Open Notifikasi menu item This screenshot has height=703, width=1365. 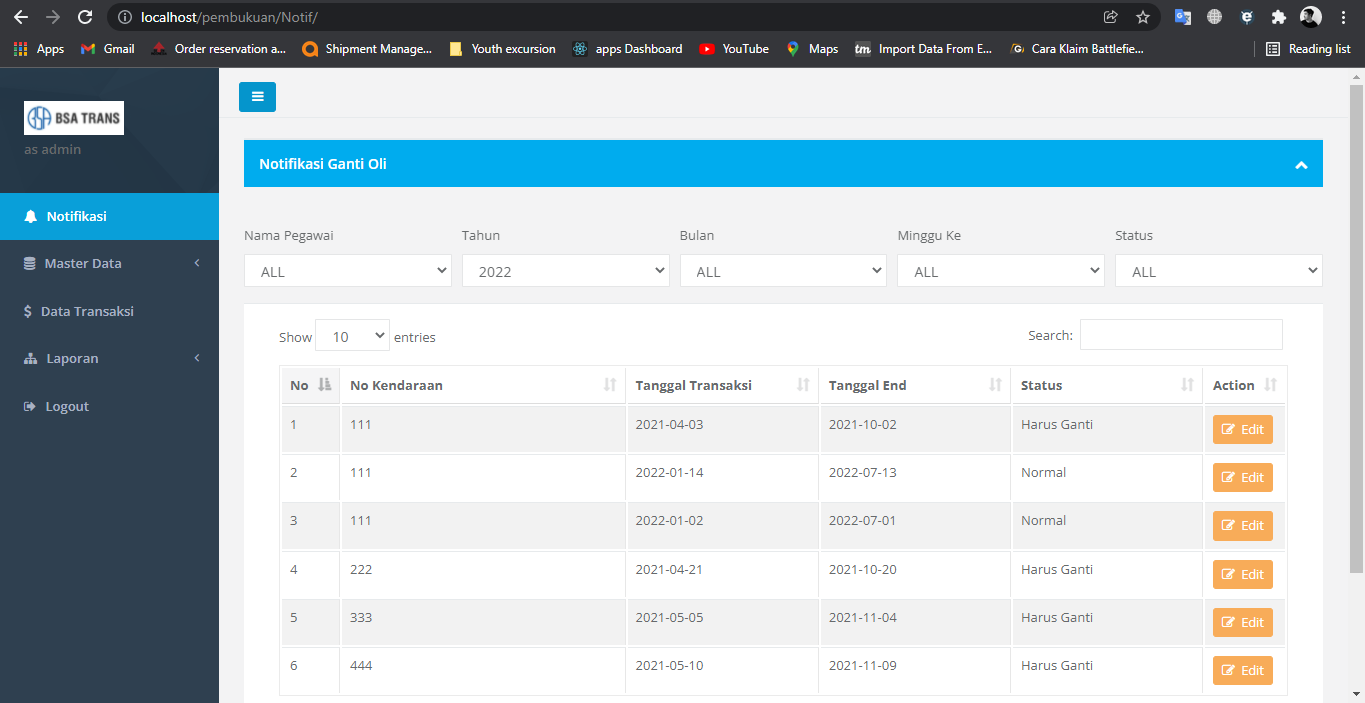coord(109,216)
